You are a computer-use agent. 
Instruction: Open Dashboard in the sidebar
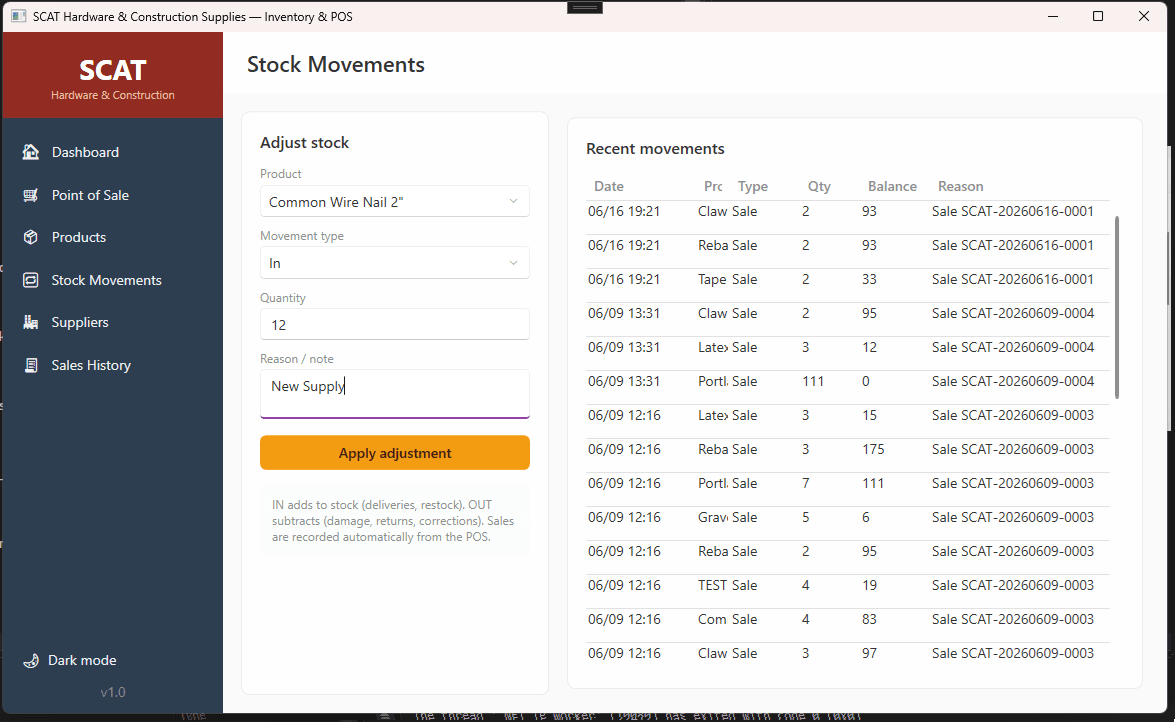click(112, 152)
